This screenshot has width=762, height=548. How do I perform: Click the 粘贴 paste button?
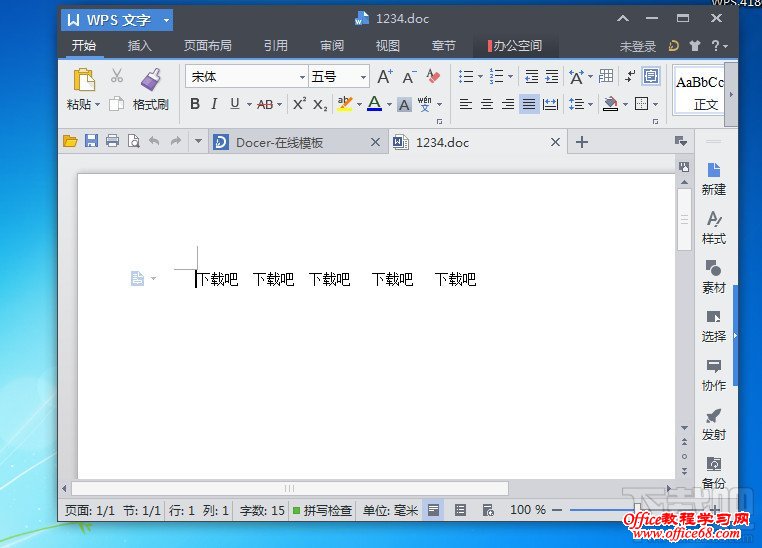click(x=84, y=86)
